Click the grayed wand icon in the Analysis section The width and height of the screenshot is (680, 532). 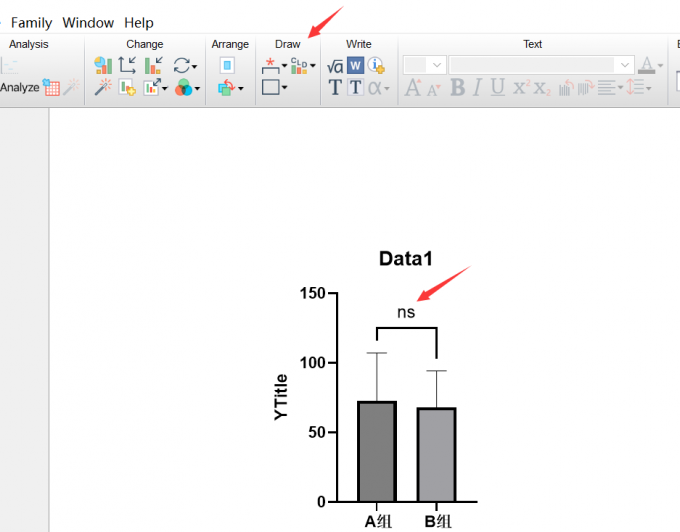coord(72,87)
